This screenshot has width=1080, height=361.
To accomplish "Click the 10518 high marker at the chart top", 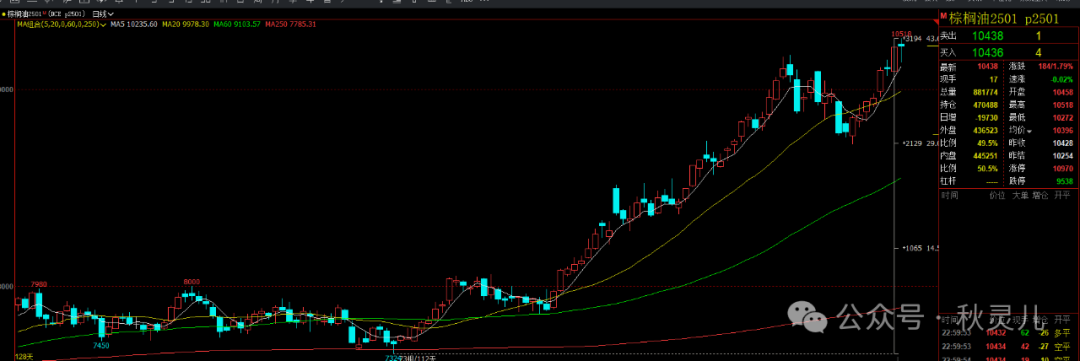I will coord(902,33).
